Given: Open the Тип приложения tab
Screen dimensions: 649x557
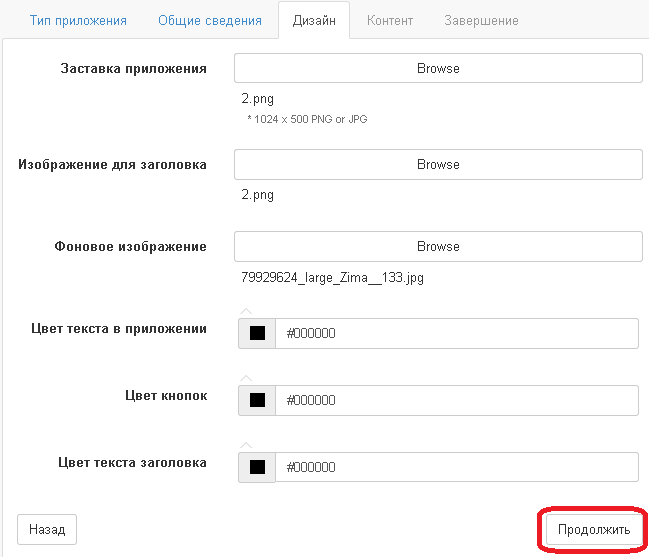Looking at the screenshot, I should [x=78, y=20].
